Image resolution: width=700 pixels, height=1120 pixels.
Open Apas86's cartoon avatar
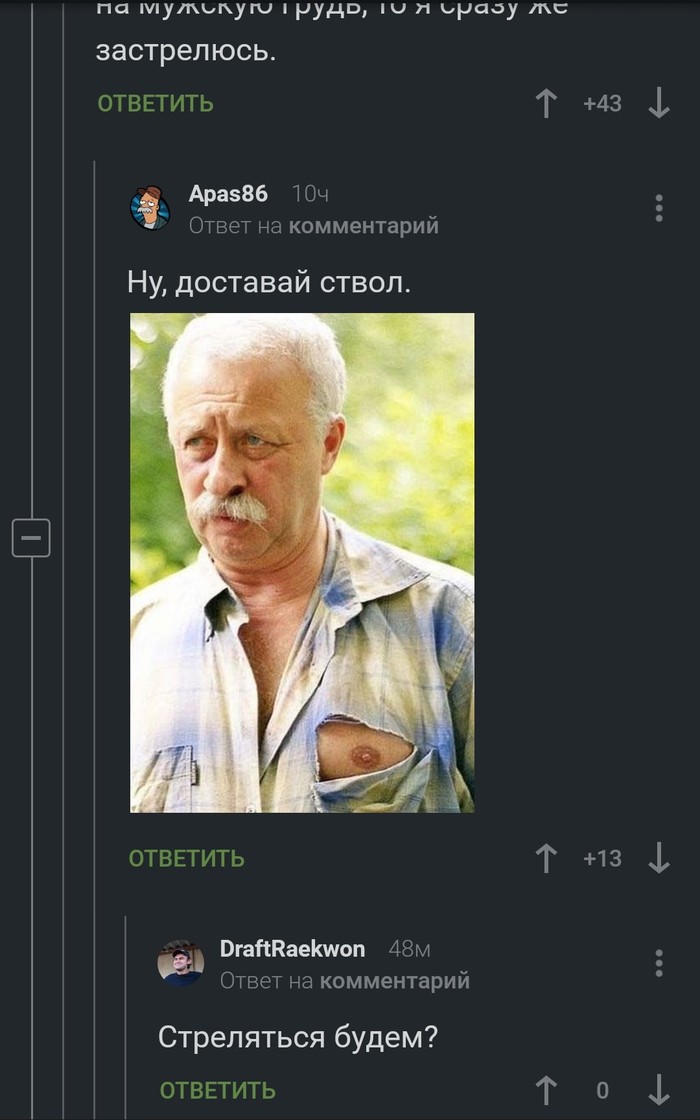coord(150,208)
